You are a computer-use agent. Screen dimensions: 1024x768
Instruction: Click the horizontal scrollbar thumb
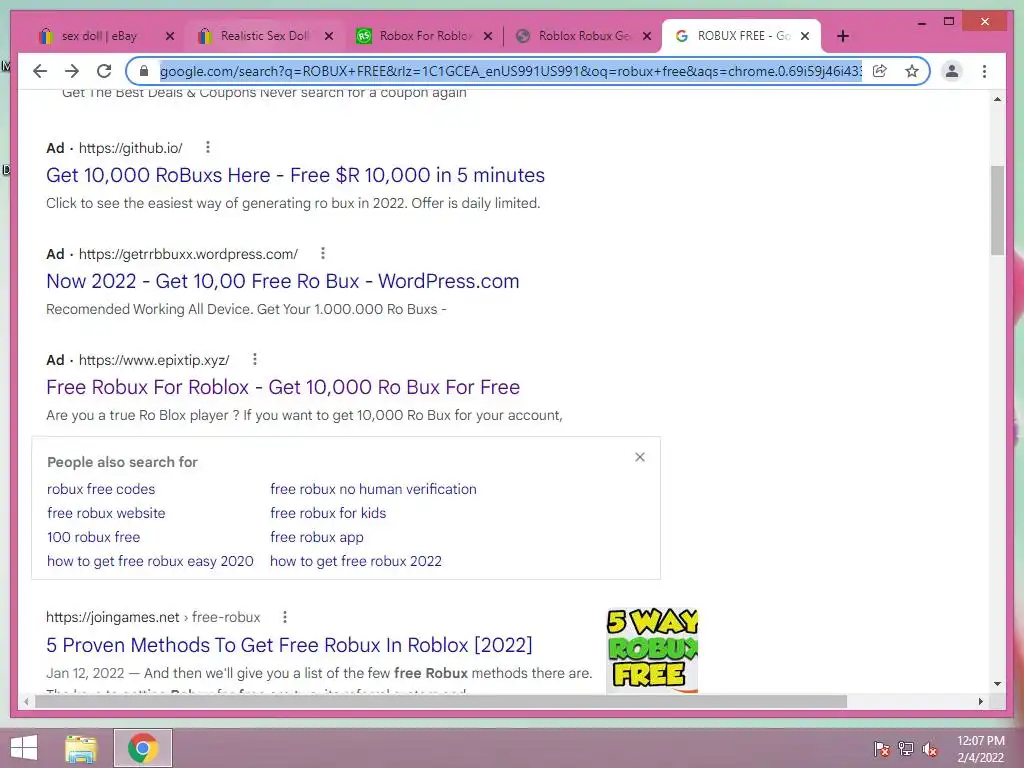441,701
